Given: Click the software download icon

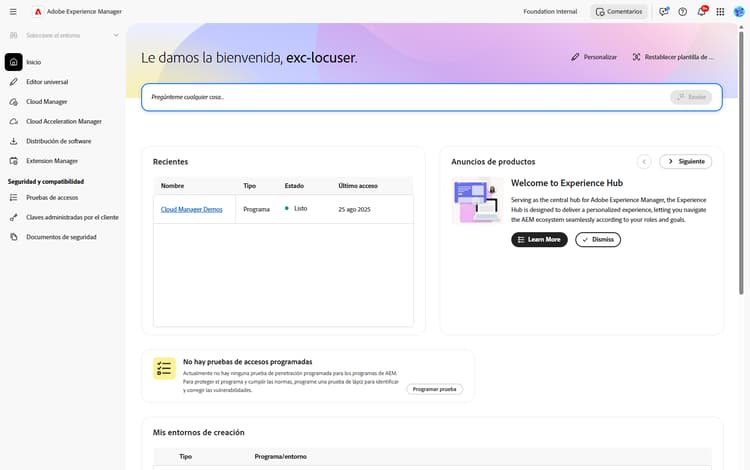Looking at the screenshot, I should pos(13,141).
